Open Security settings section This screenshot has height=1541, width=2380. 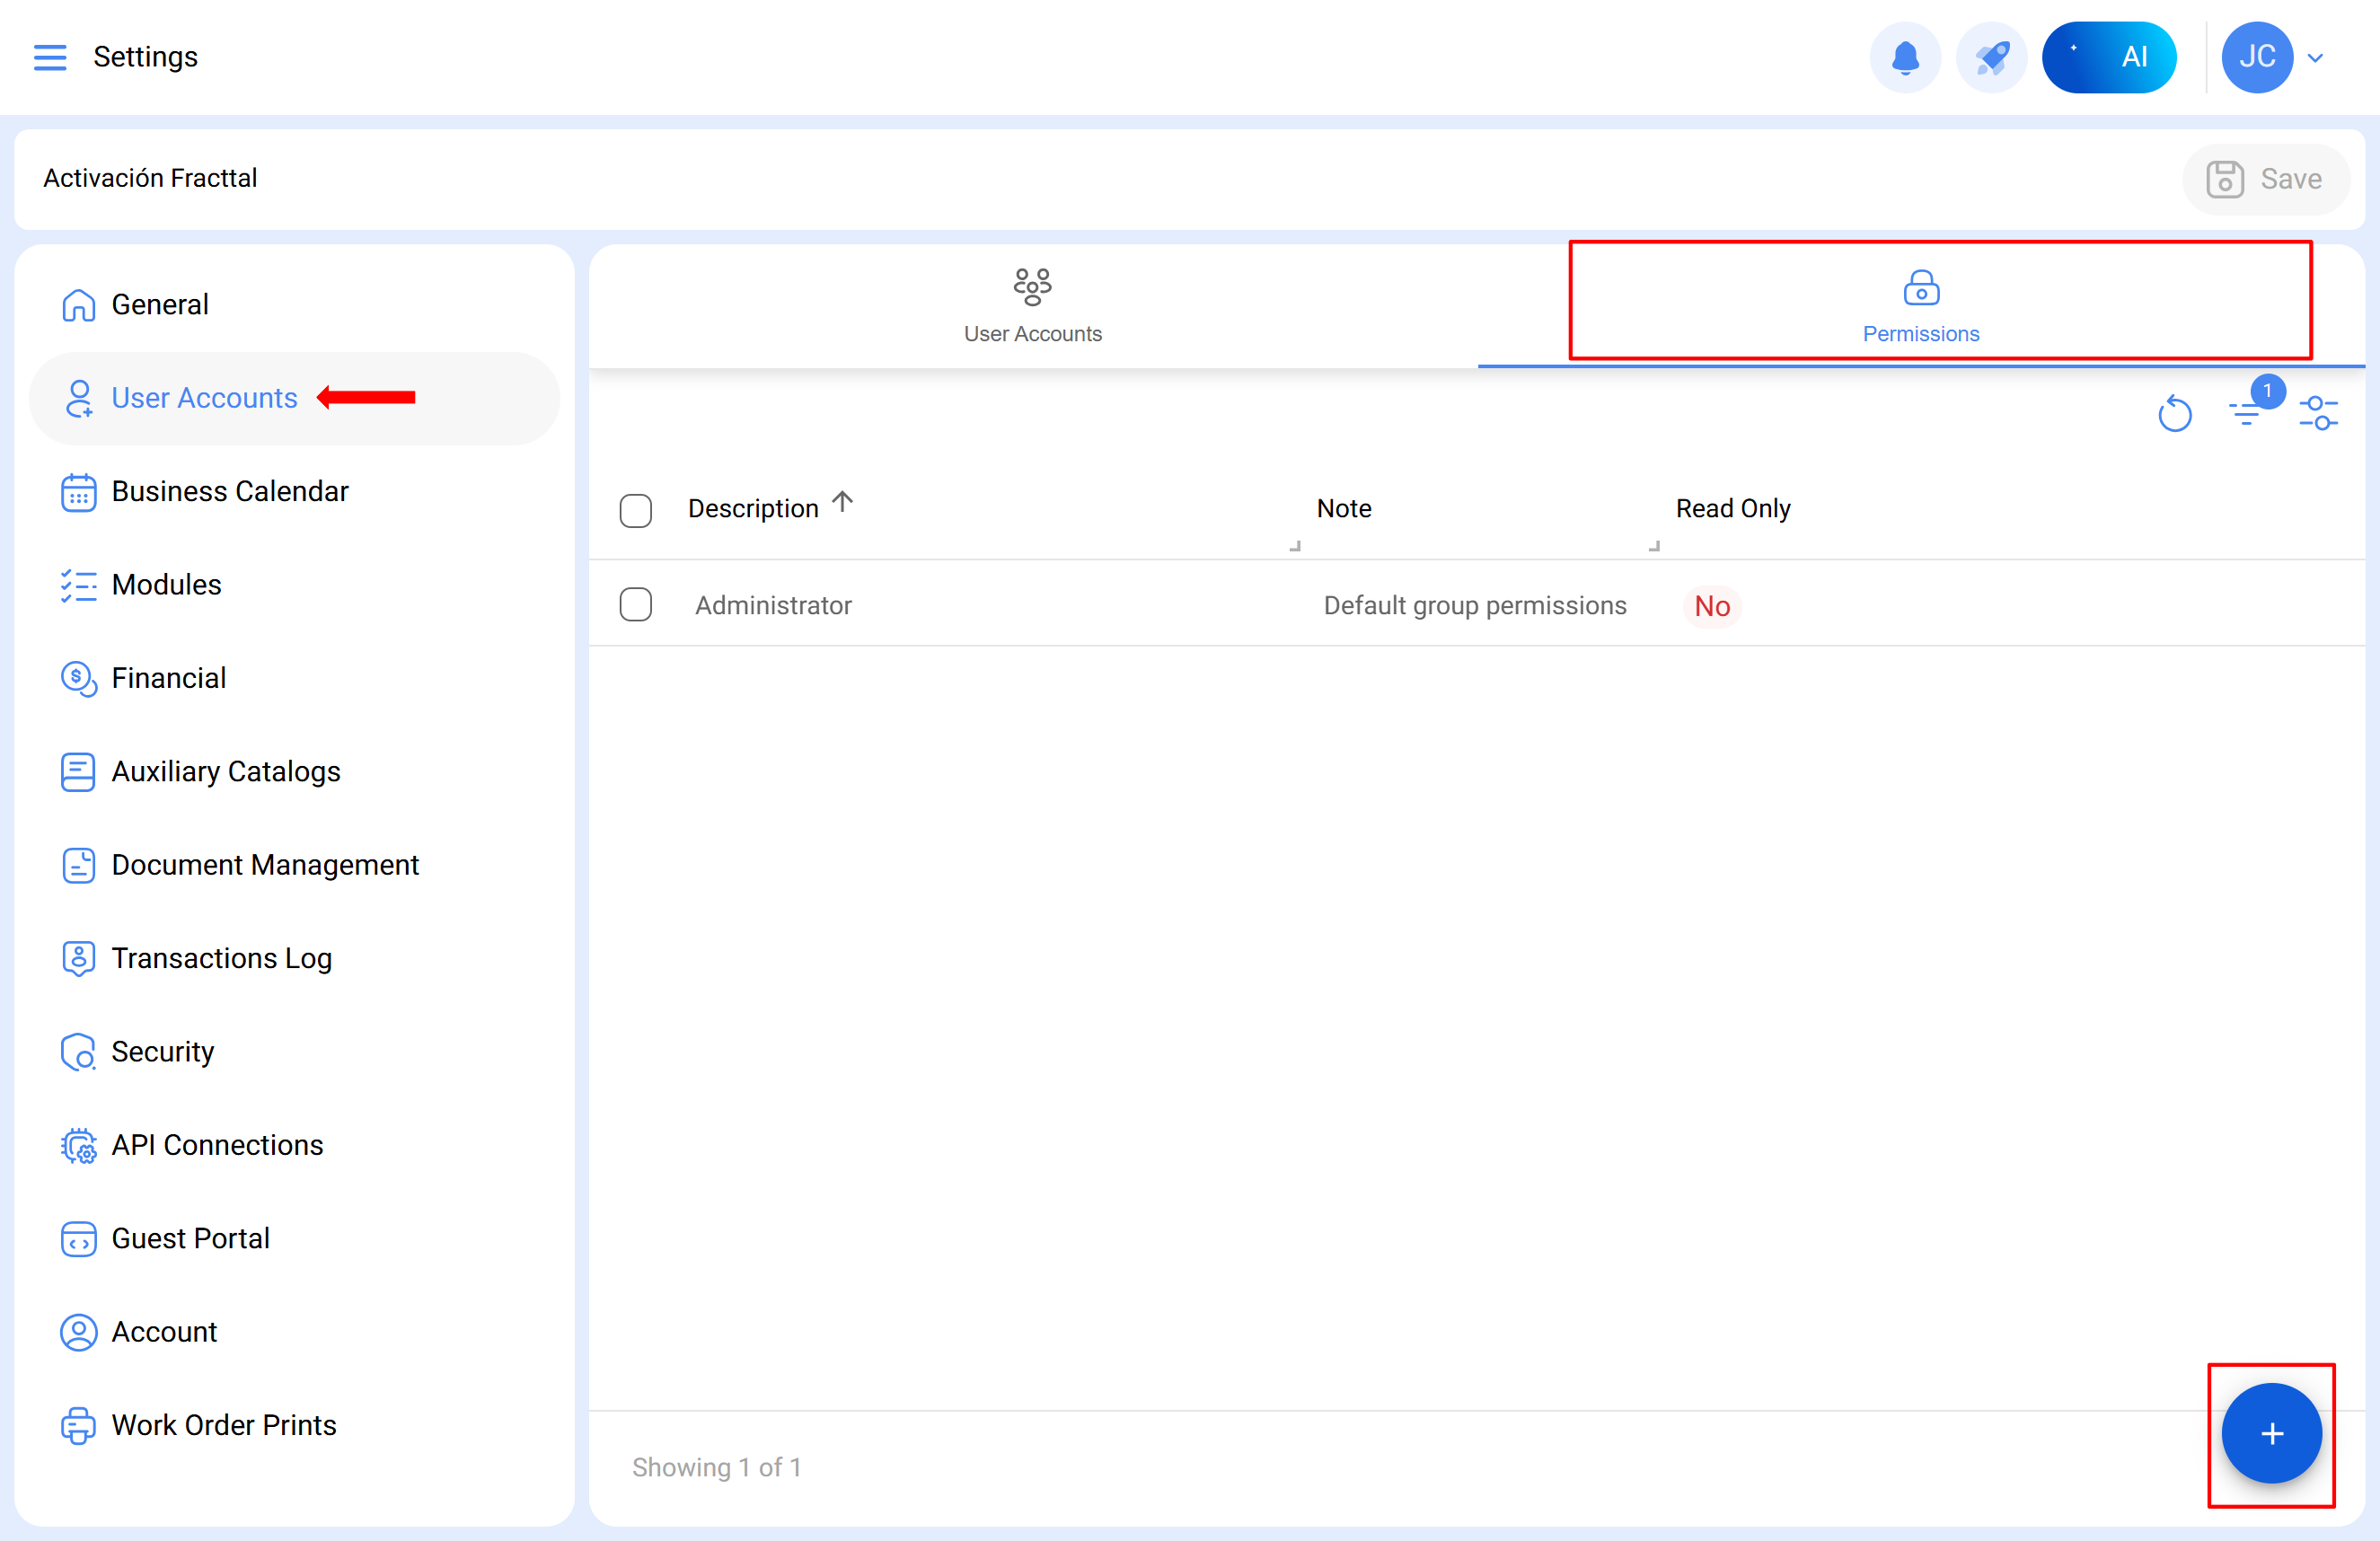coord(162,1051)
